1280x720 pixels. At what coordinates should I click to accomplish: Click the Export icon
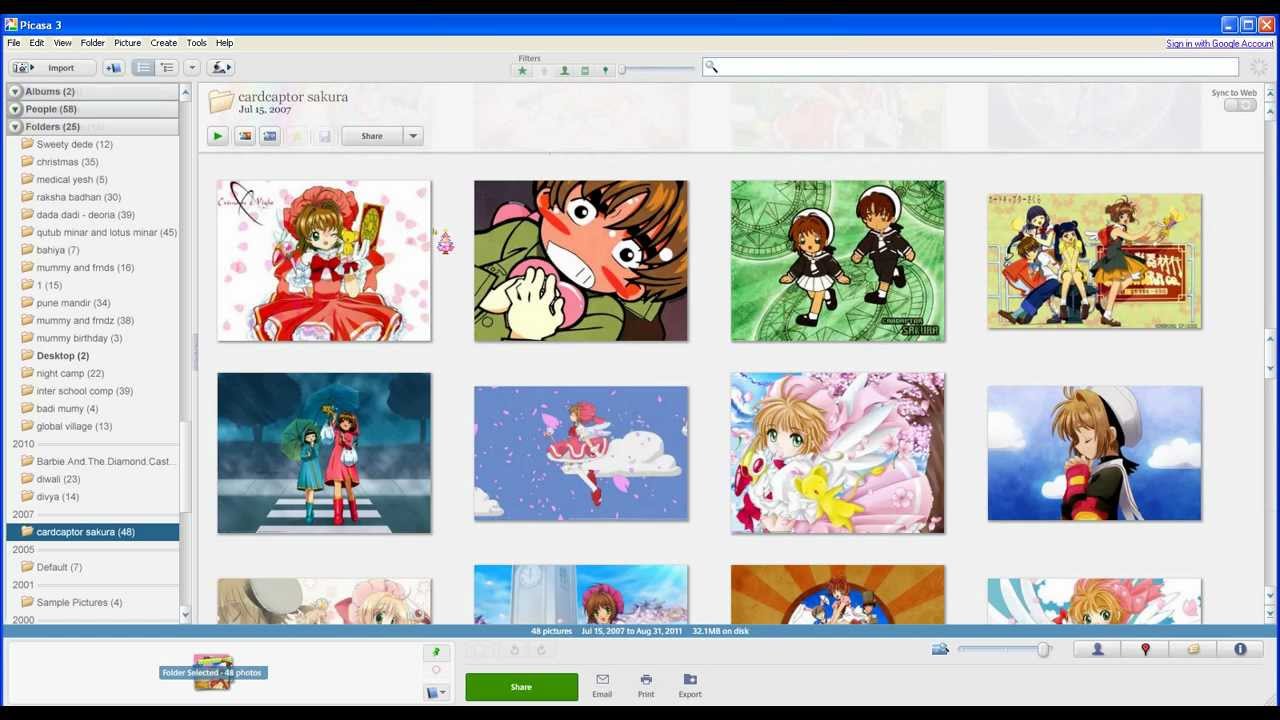690,685
